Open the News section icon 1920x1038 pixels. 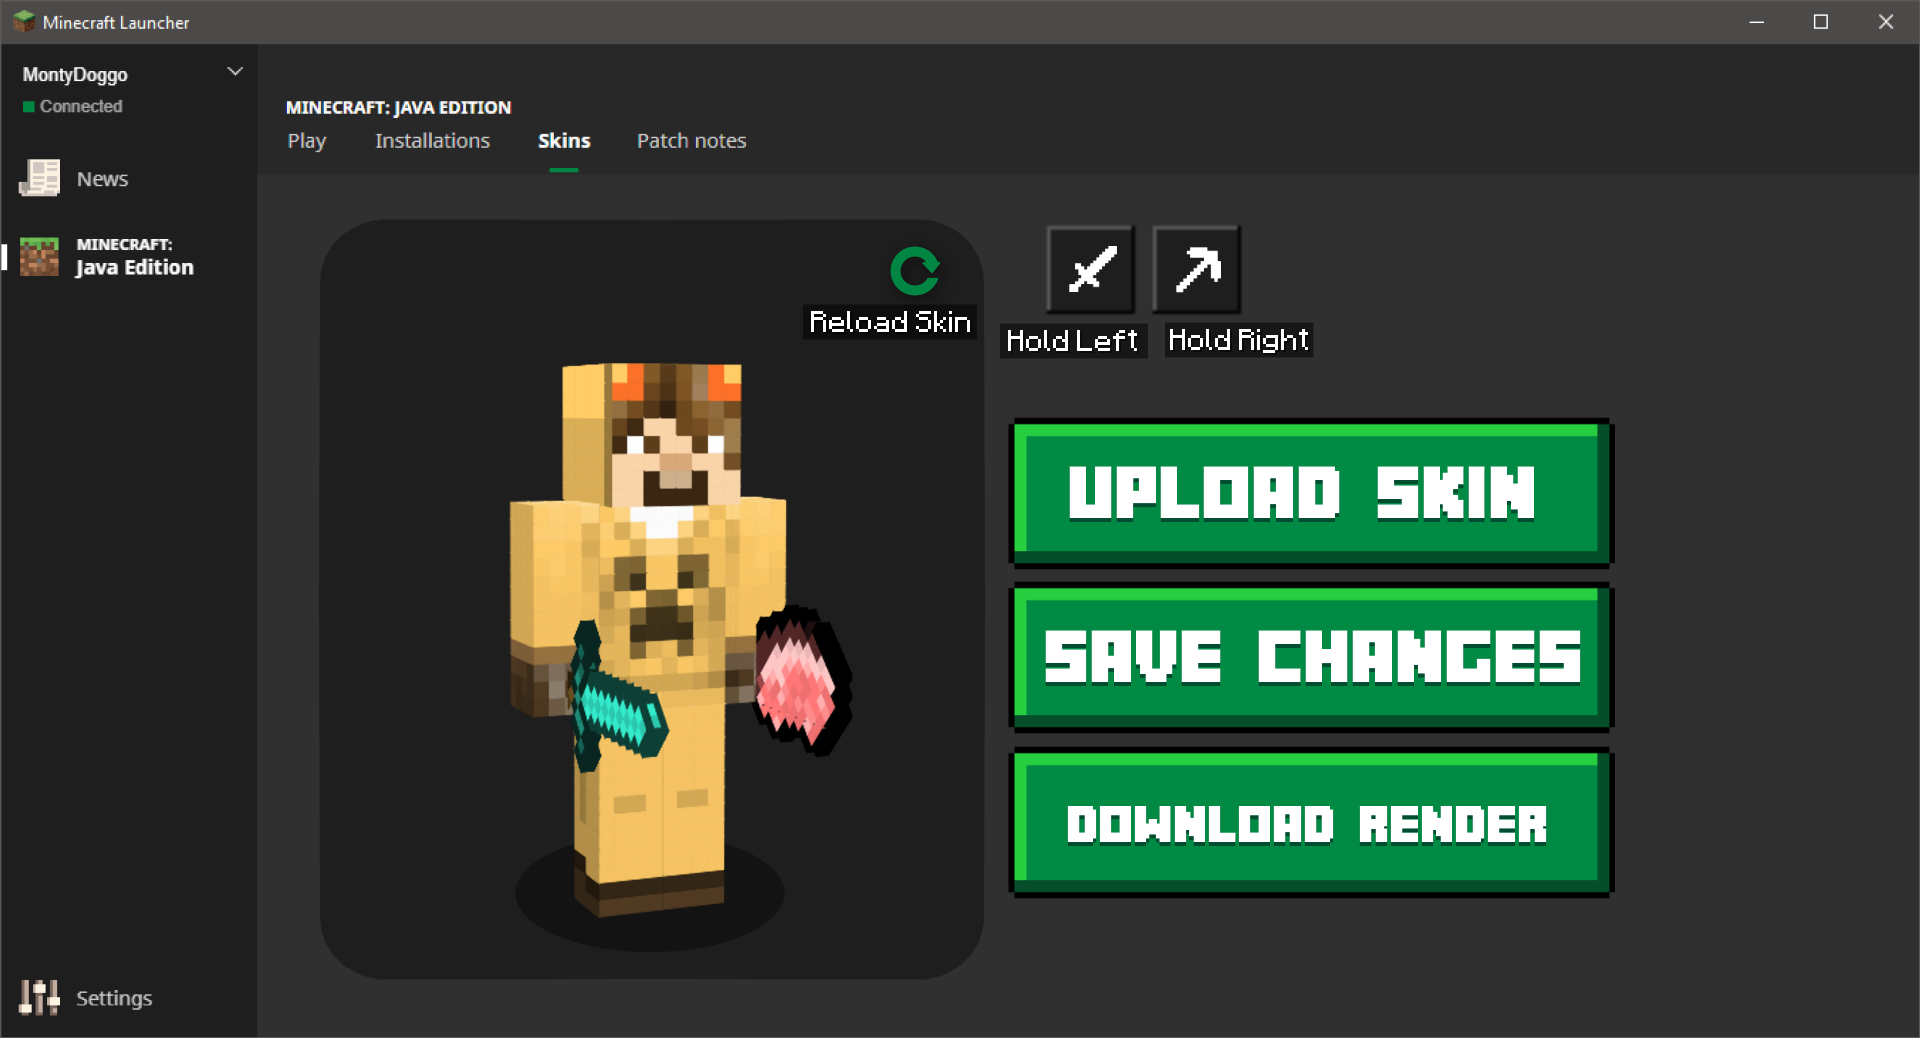(x=40, y=178)
